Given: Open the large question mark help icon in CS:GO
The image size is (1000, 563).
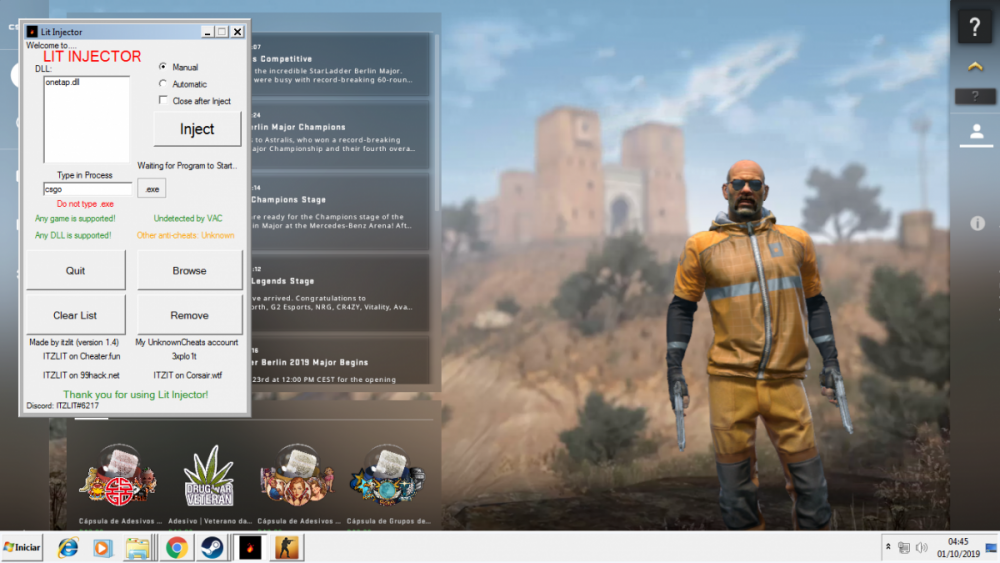Looking at the screenshot, I should click(x=974, y=27).
